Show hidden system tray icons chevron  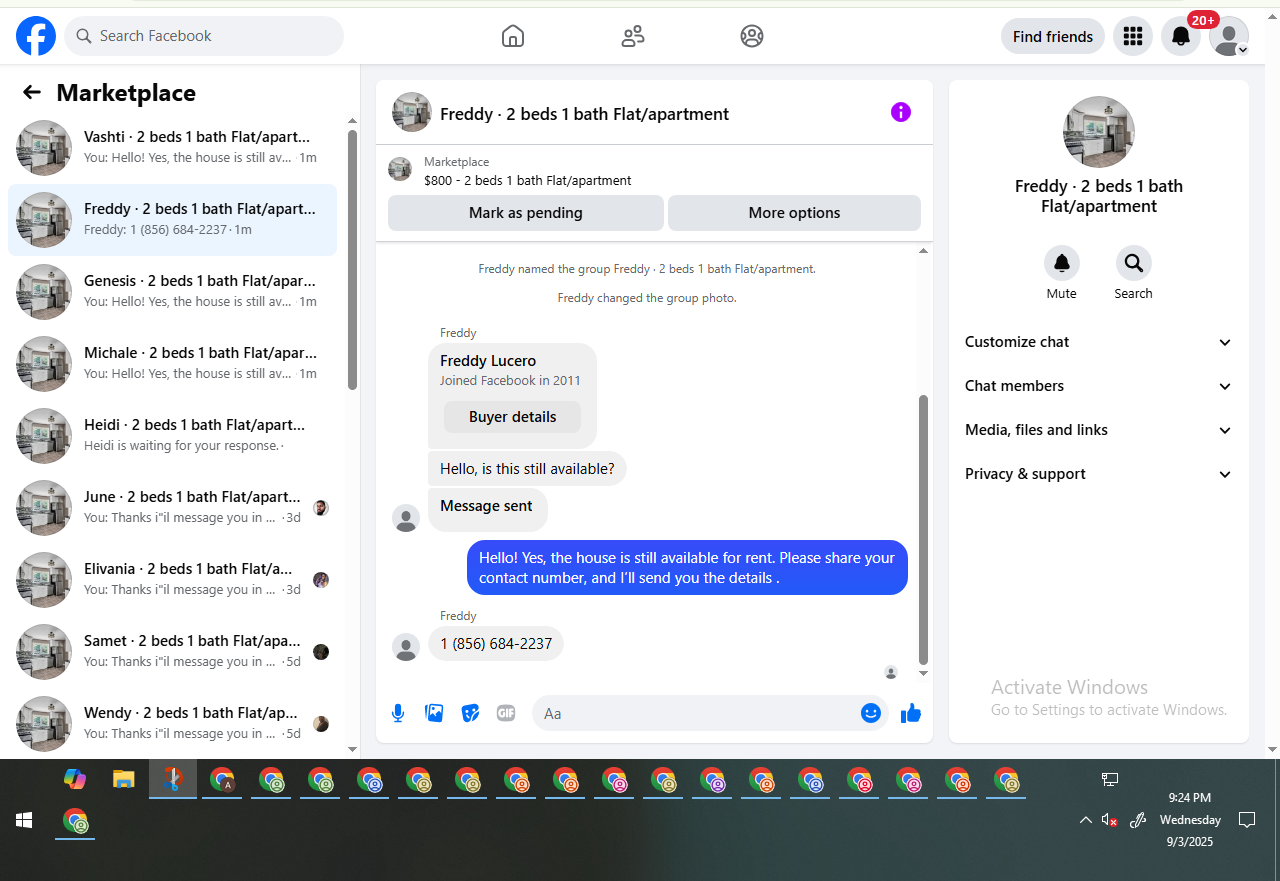[x=1085, y=820]
